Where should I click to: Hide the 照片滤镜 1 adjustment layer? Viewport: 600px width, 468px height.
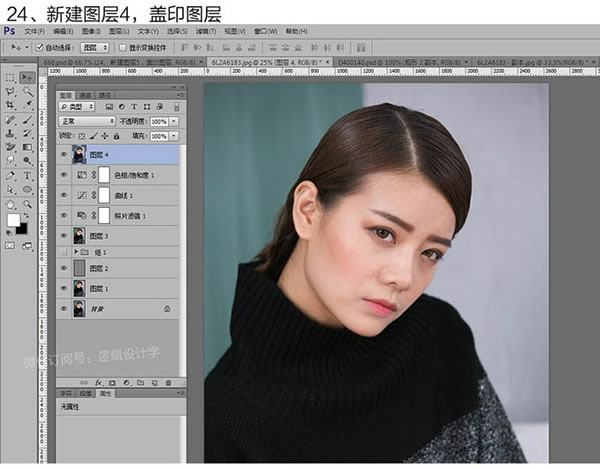pyautogui.click(x=64, y=215)
